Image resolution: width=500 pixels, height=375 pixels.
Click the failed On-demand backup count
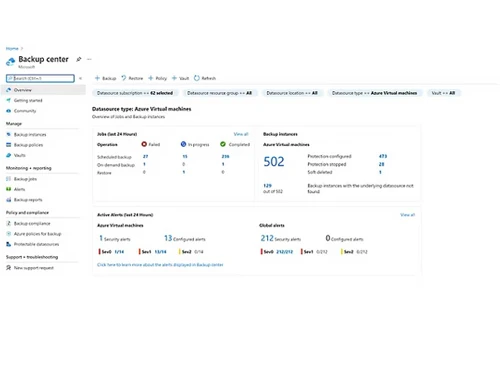[x=144, y=164]
